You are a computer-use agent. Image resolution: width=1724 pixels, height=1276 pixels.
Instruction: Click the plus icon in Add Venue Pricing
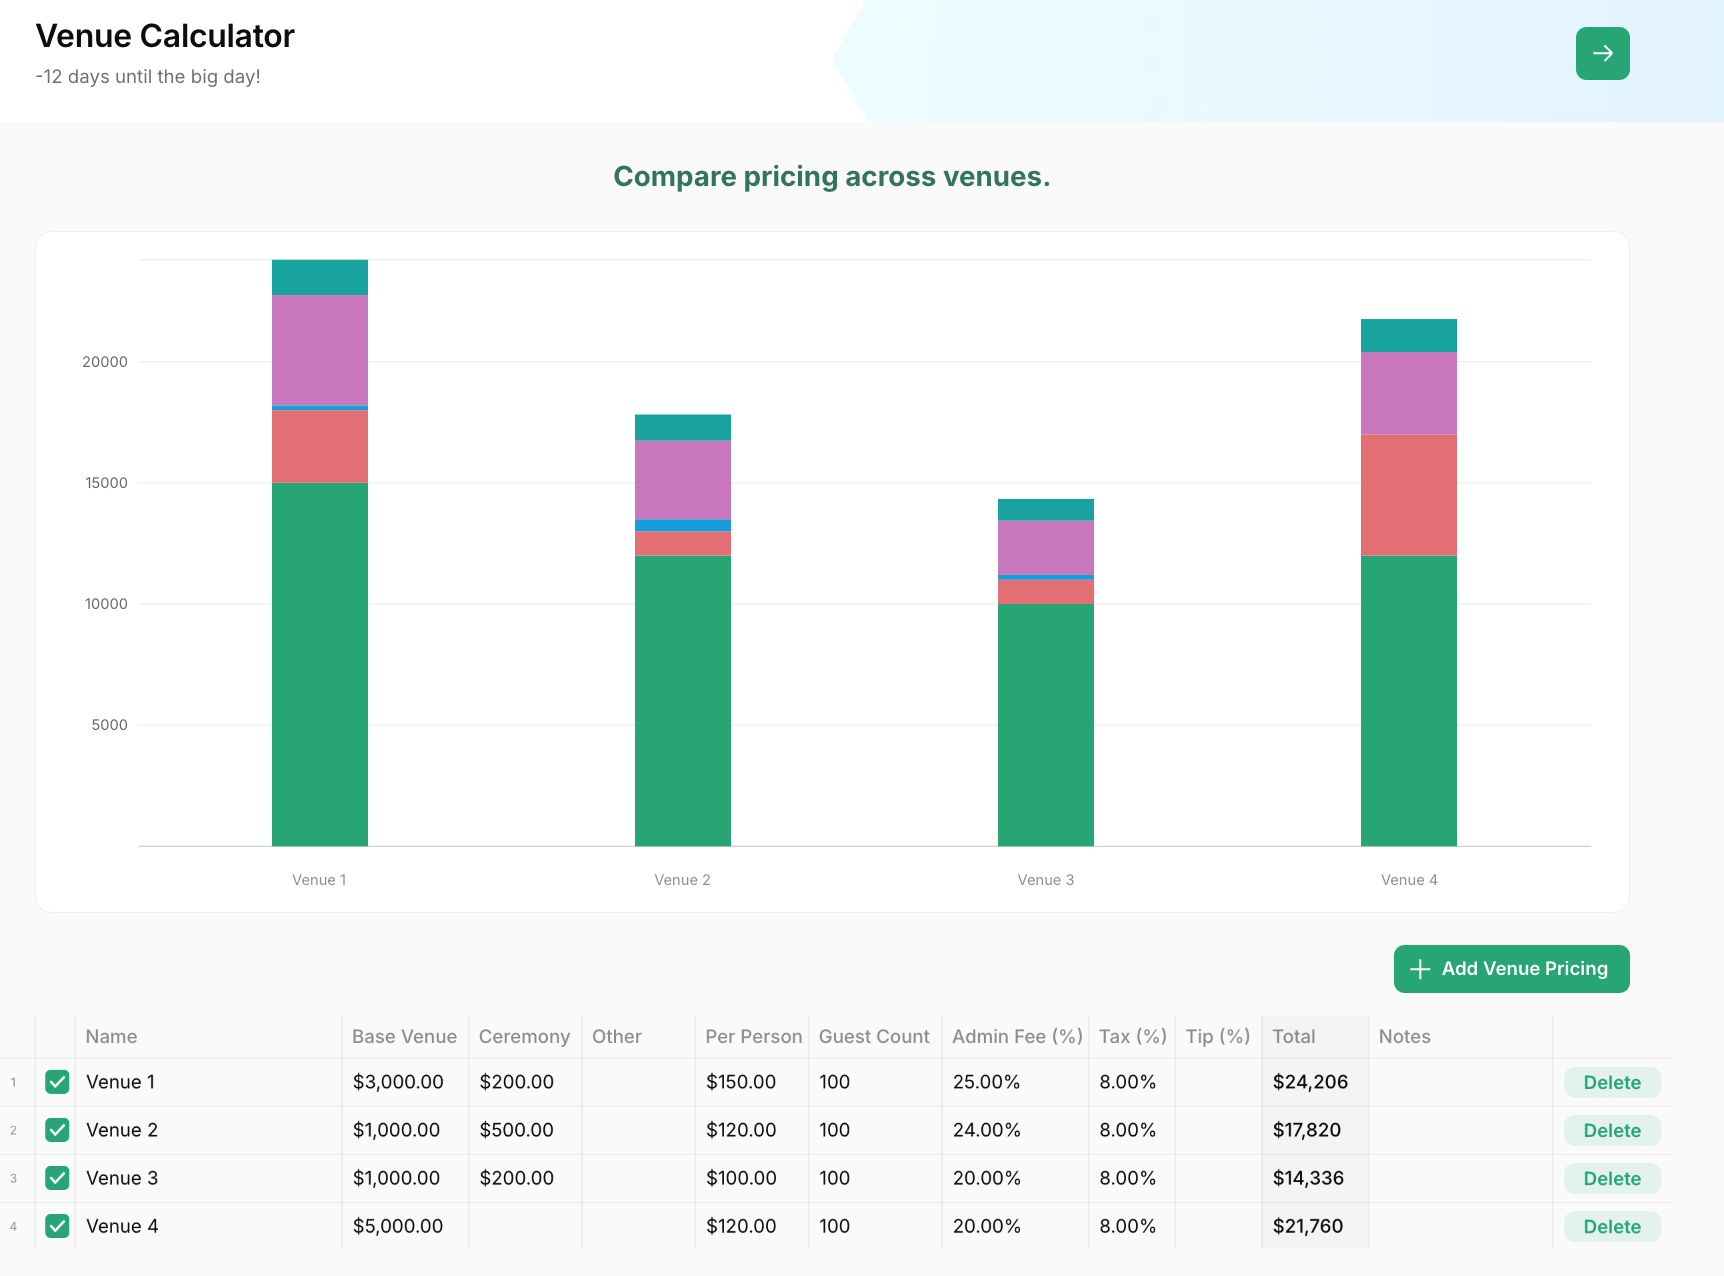(x=1420, y=969)
